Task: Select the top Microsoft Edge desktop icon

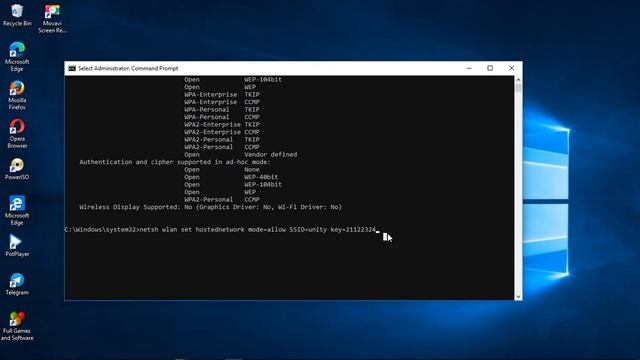Action: [x=17, y=57]
